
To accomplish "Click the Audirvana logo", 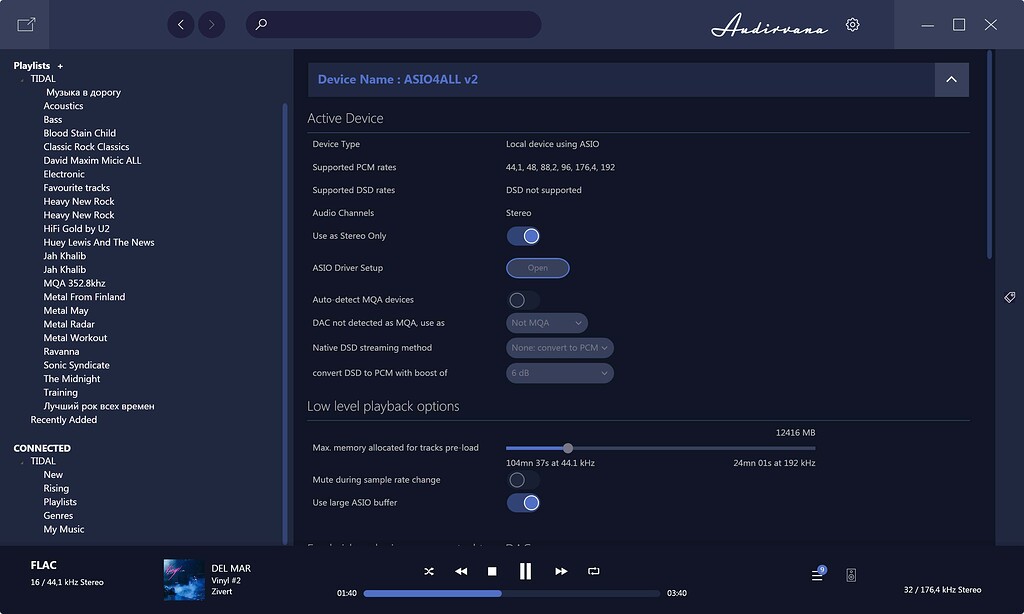I will click(769, 25).
